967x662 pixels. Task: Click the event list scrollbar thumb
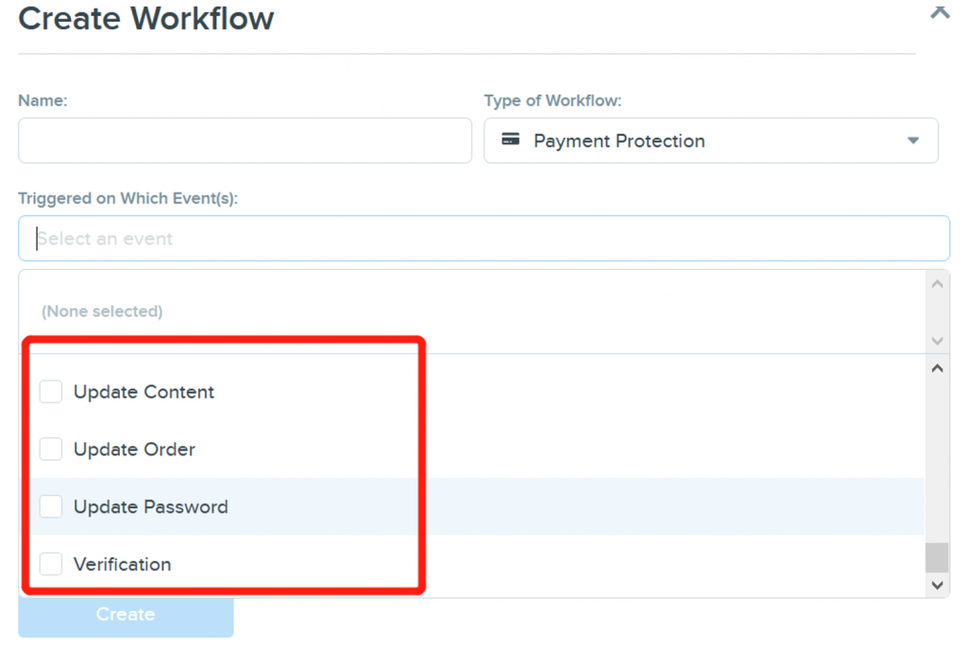click(937, 557)
